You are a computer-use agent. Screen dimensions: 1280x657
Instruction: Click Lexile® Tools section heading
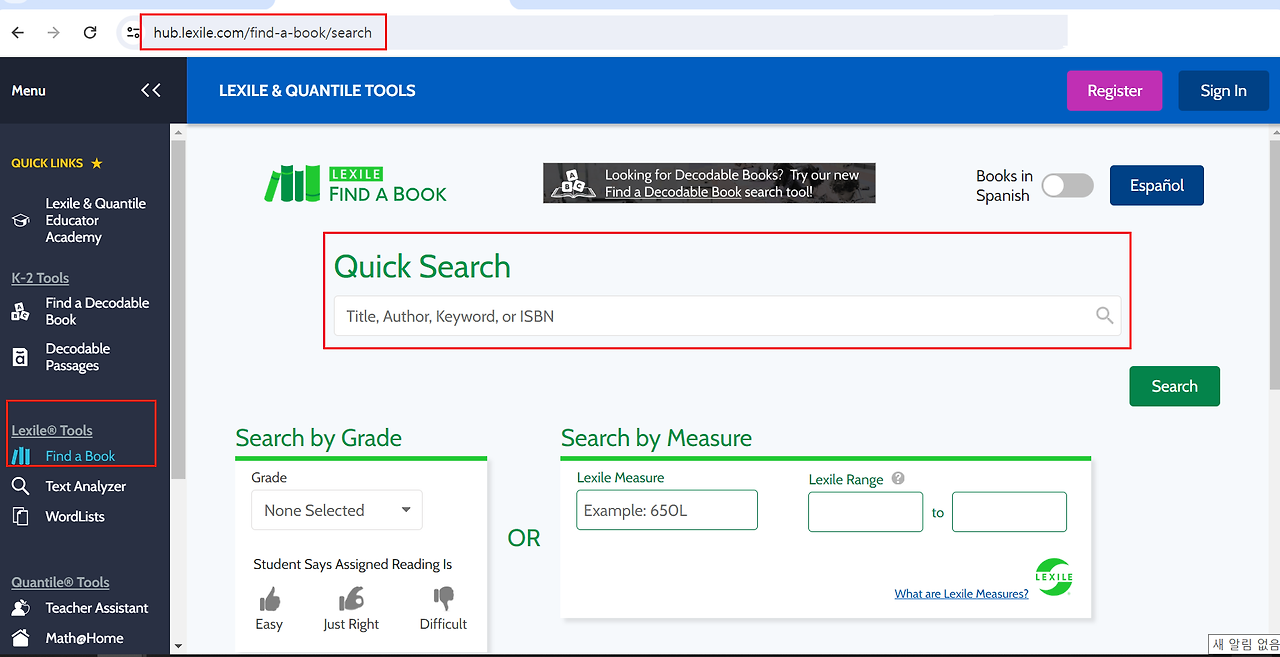pyautogui.click(x=52, y=430)
